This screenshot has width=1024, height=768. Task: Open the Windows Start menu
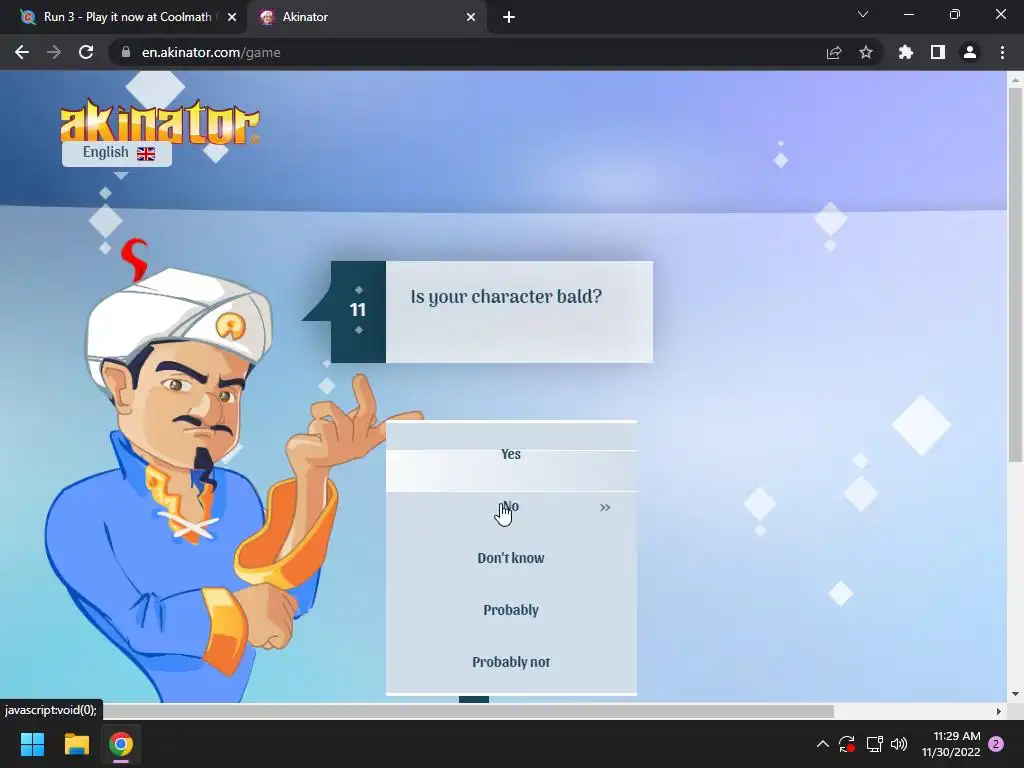[32, 744]
